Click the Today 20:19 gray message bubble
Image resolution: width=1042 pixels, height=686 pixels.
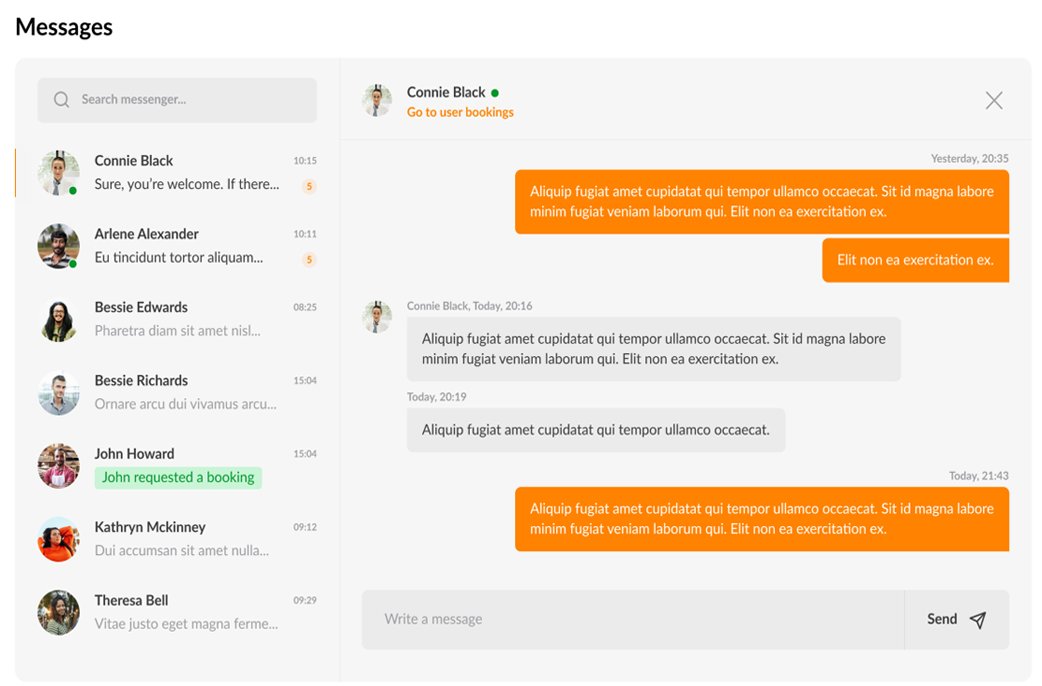point(595,430)
